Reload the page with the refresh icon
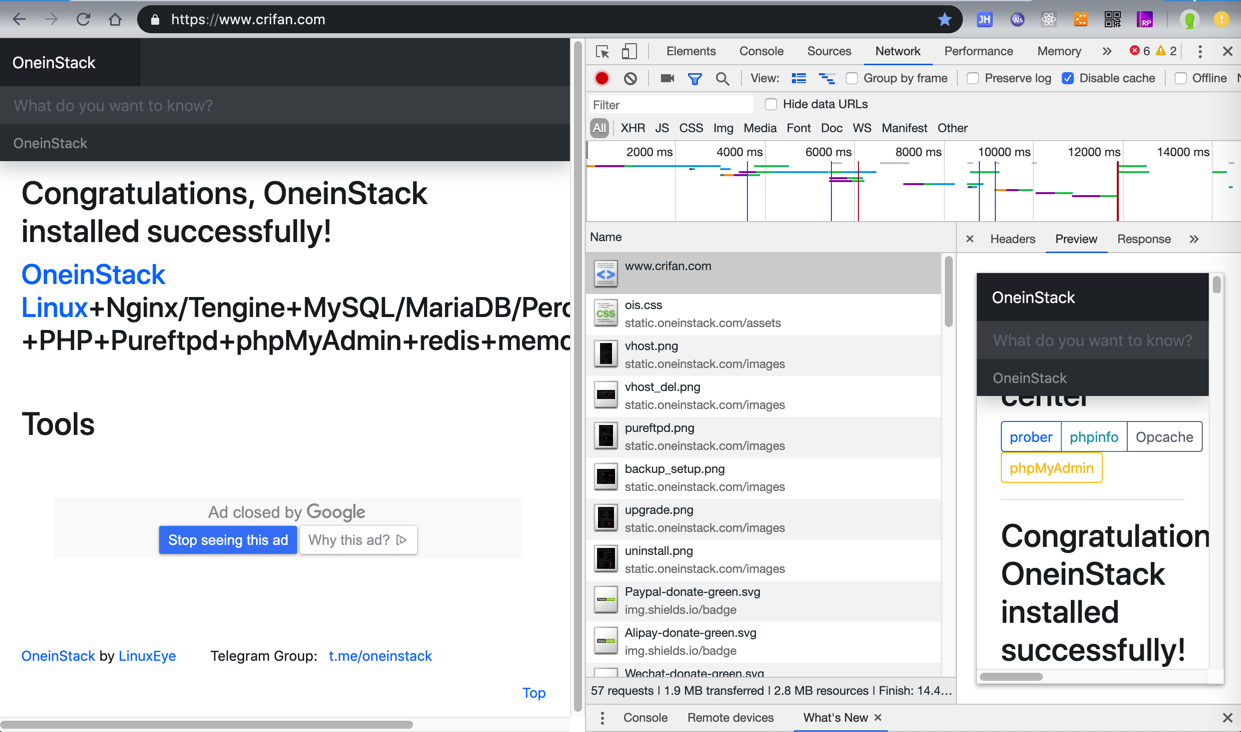 tap(83, 19)
